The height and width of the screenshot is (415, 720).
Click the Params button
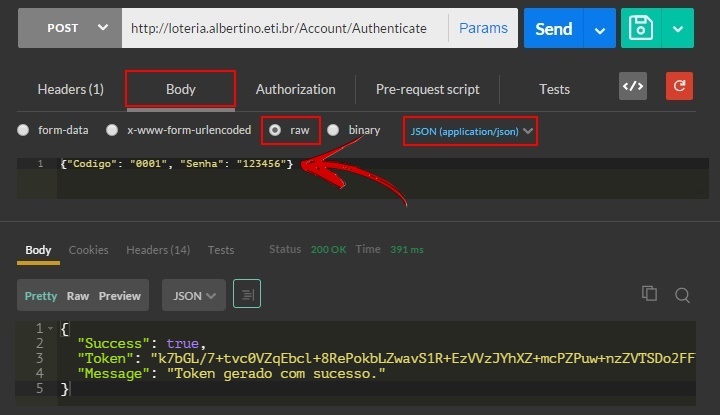click(x=483, y=28)
